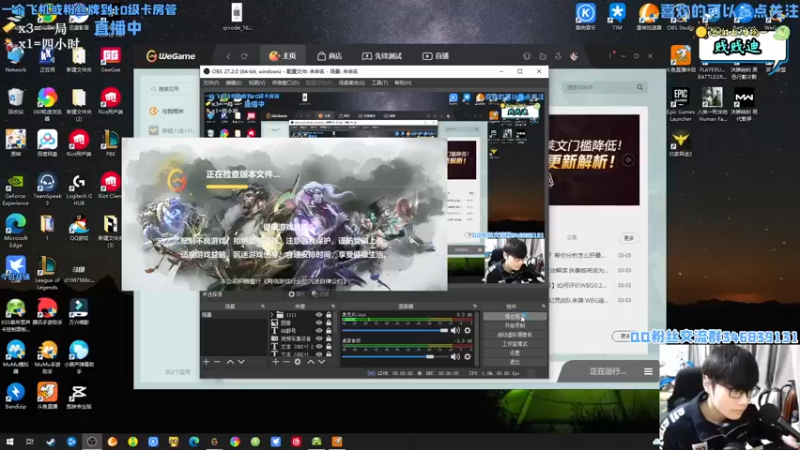Move source up in OBS sources panel
Screen dimensions: 800x450
click(x=311, y=362)
